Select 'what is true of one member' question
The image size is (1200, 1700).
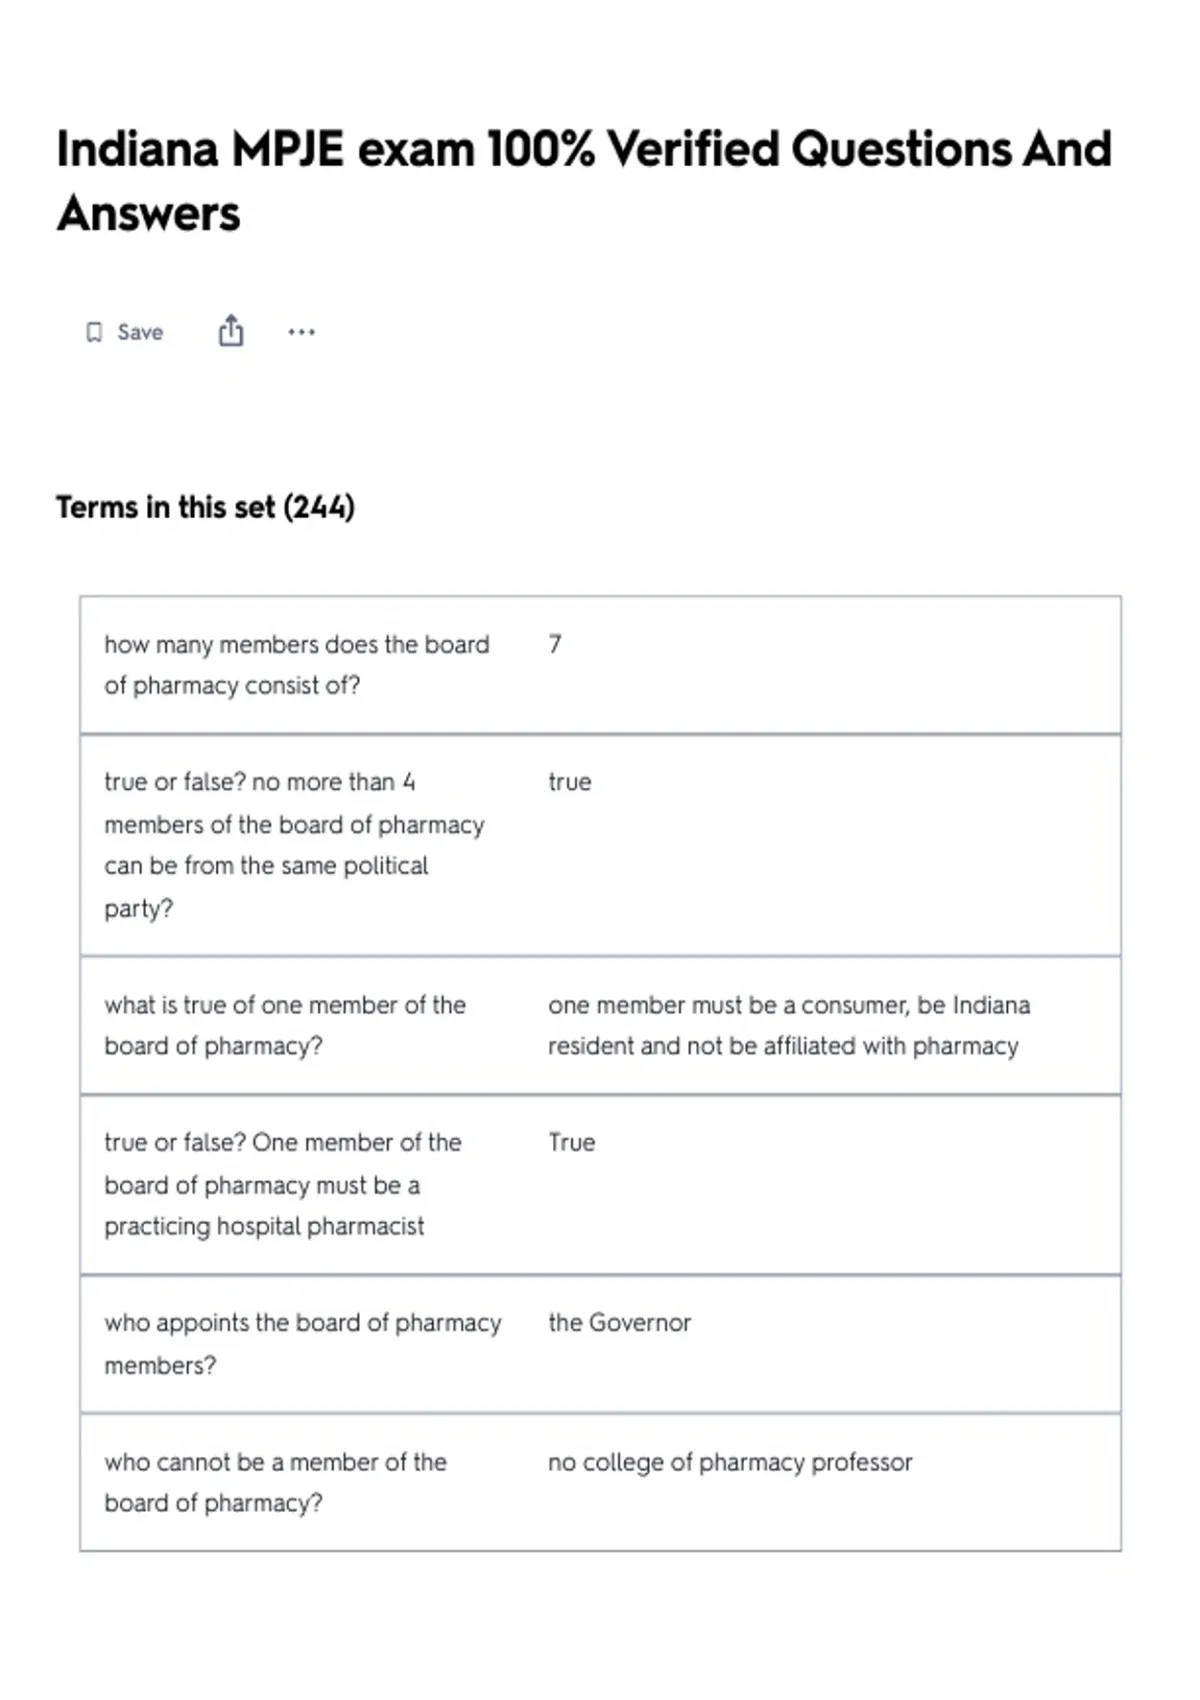point(285,1025)
